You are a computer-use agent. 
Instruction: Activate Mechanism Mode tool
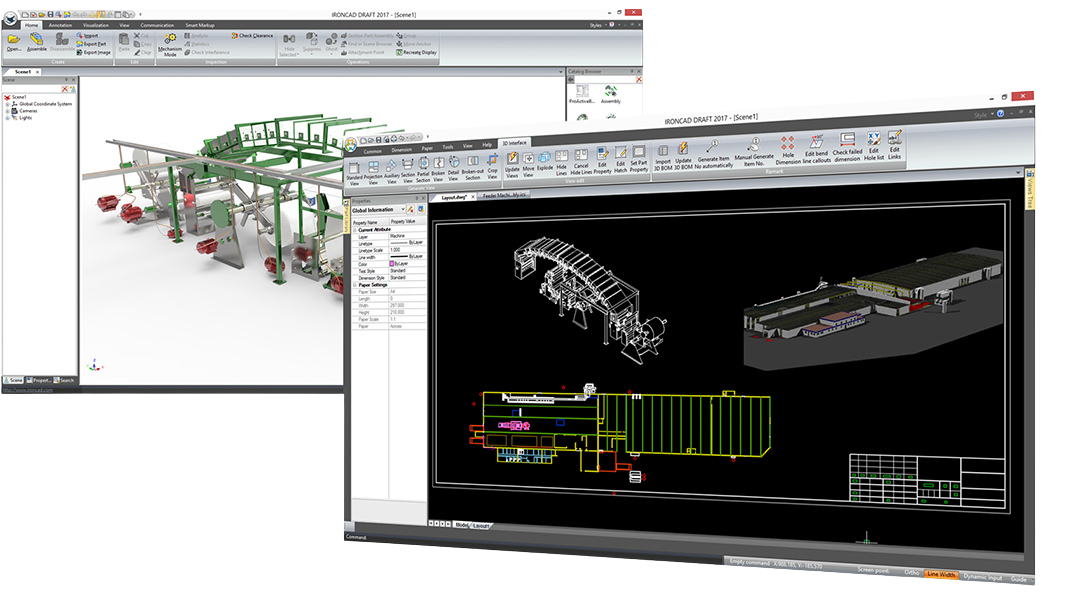(170, 45)
